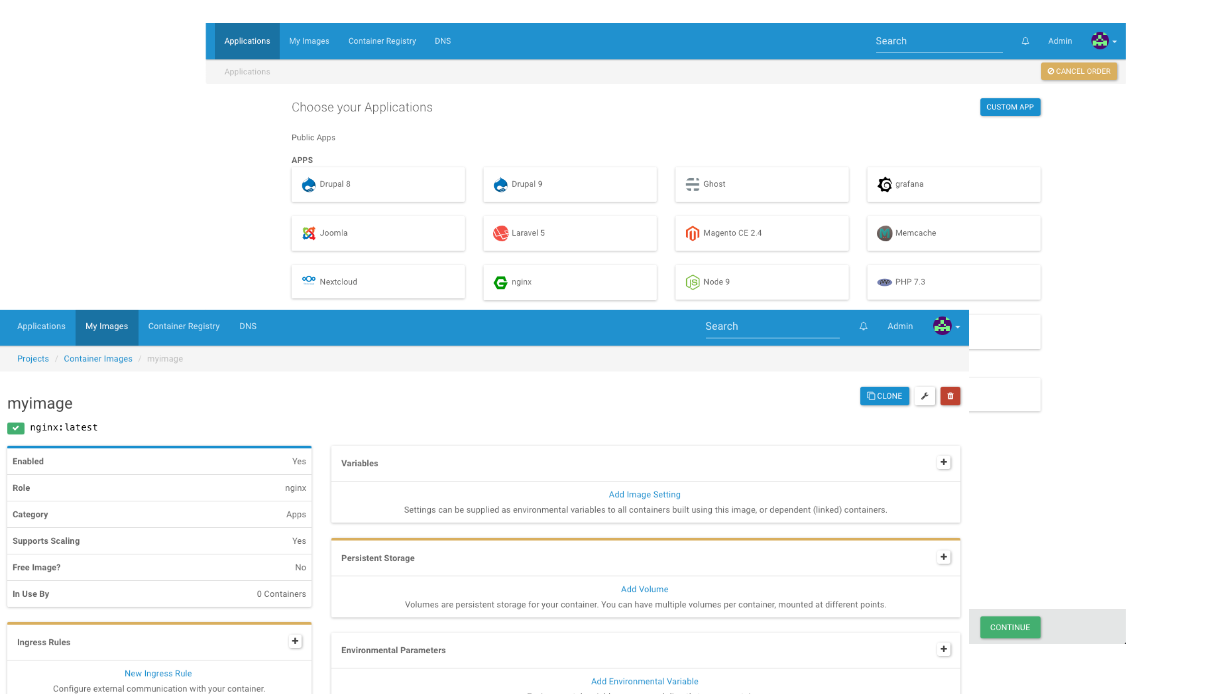Select the Drupal 8 app icon
This screenshot has width=1205, height=694.
(x=309, y=184)
